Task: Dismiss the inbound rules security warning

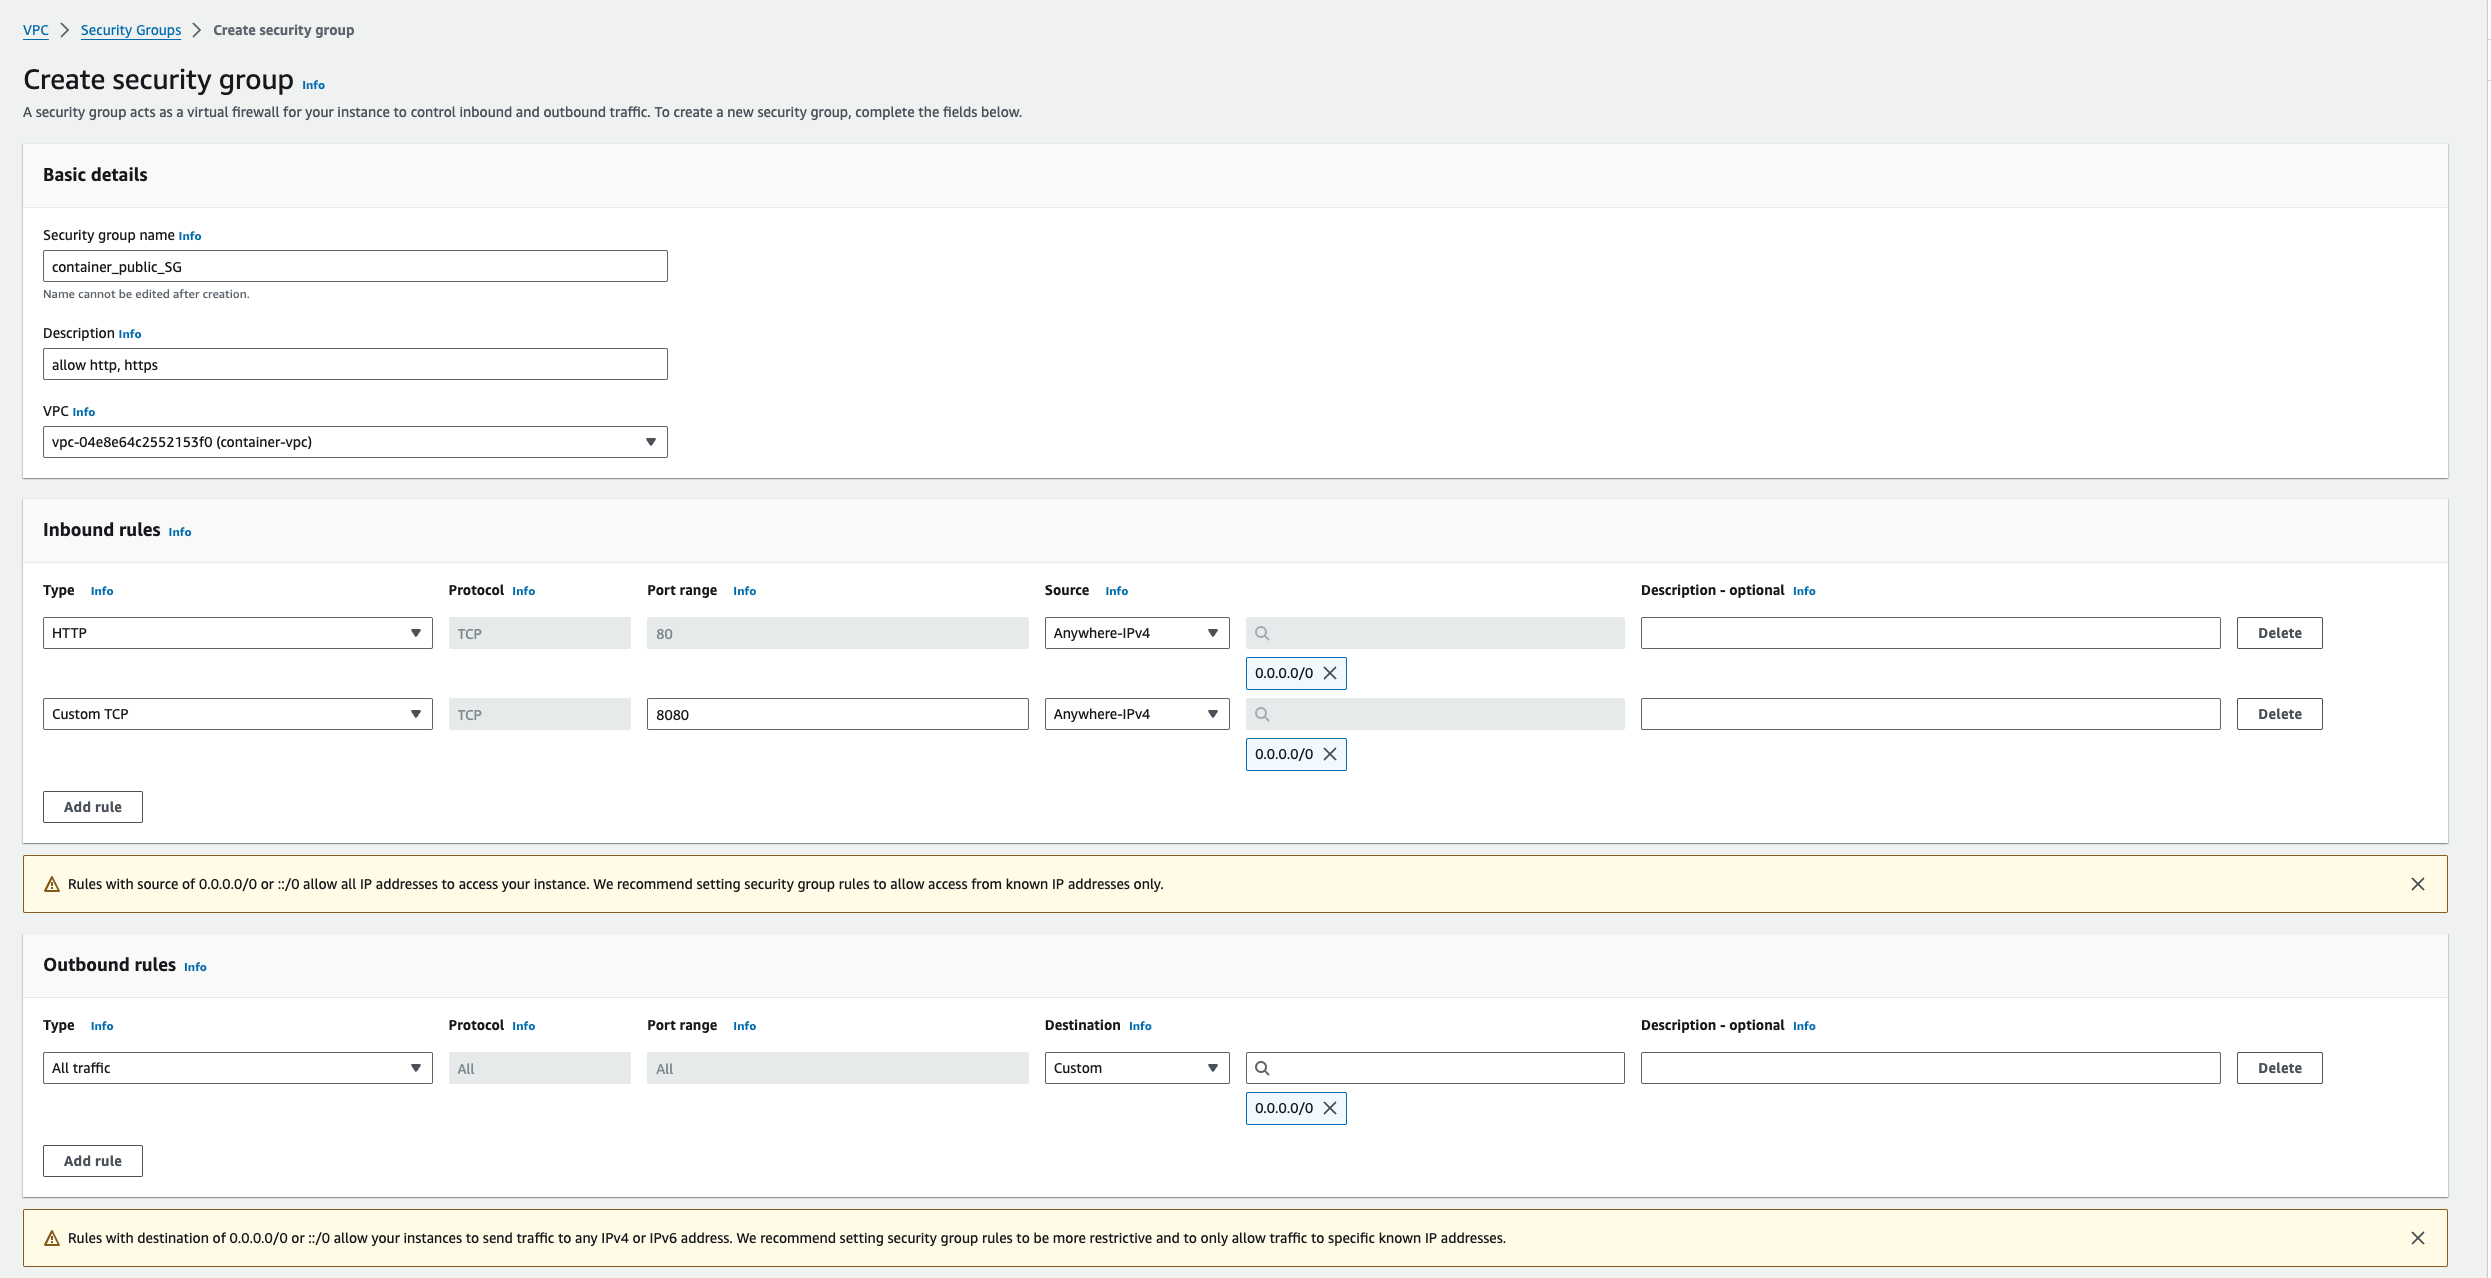Action: 2418,884
